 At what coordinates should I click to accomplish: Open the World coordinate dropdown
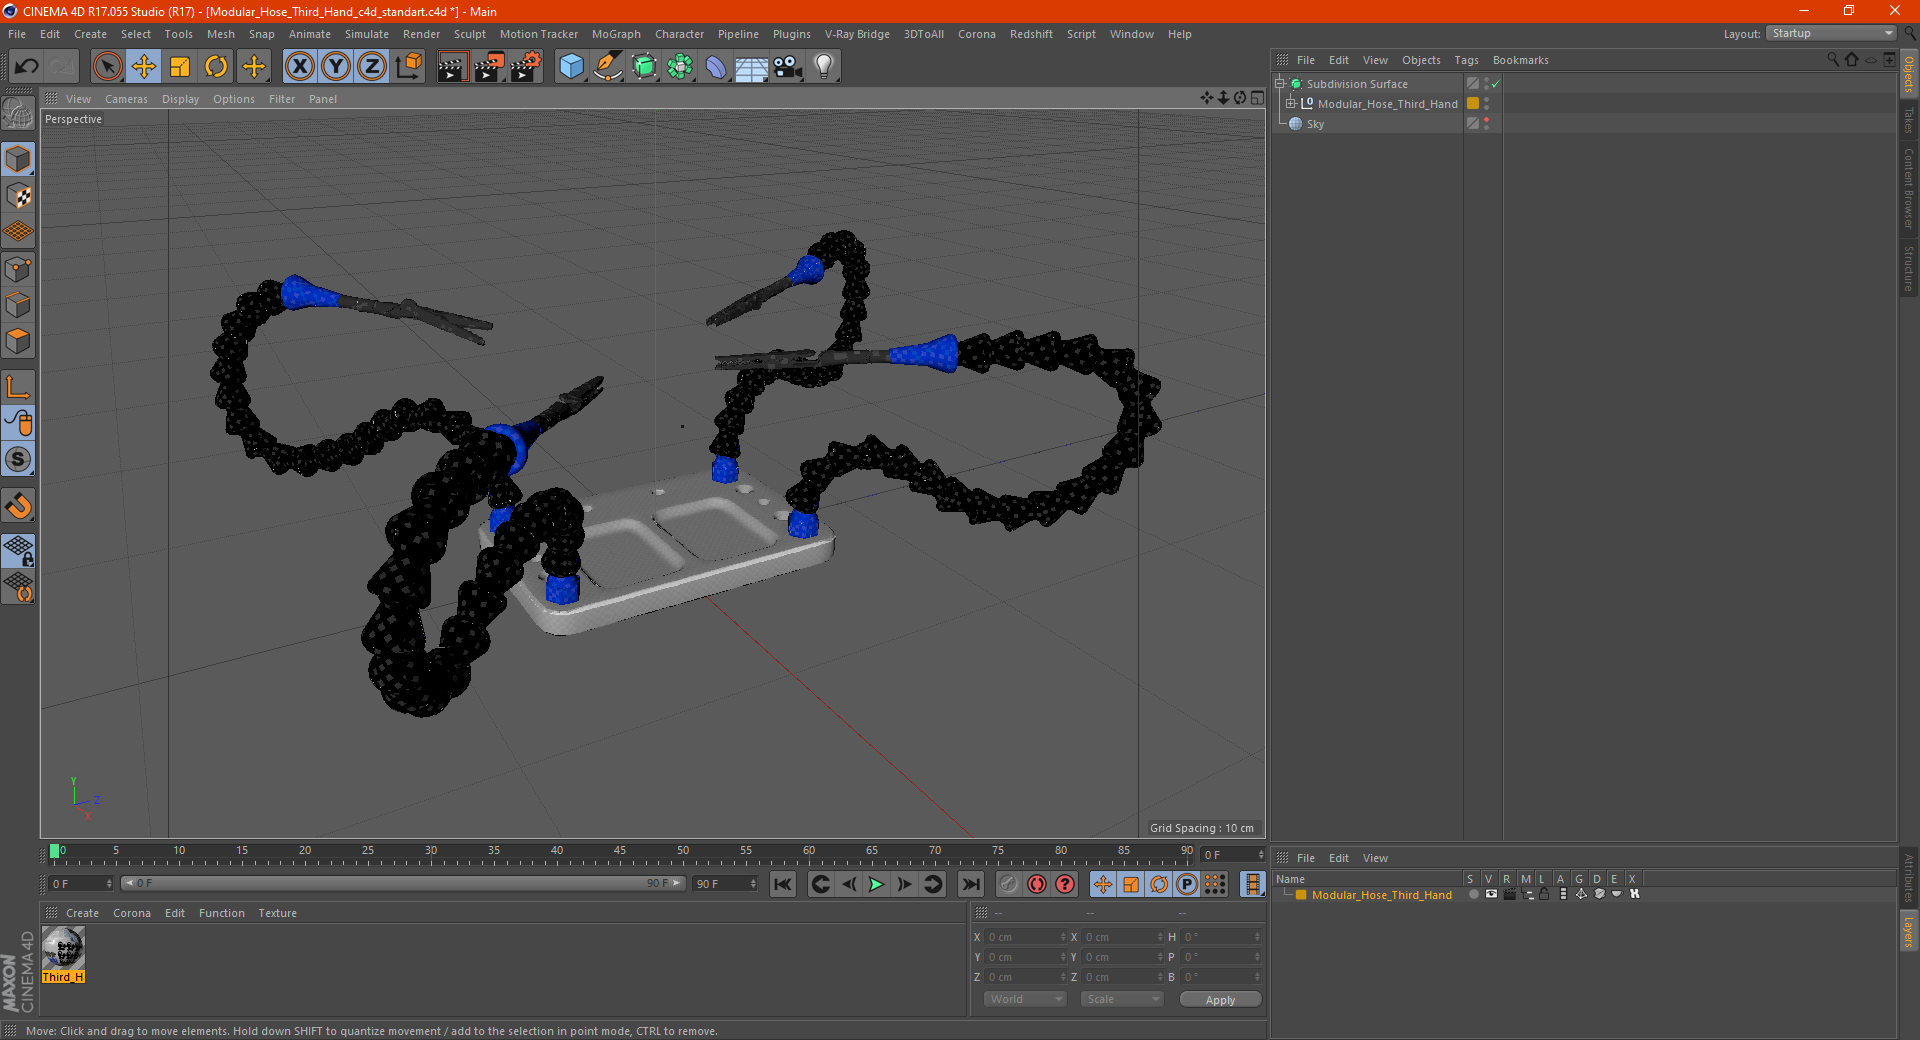pyautogui.click(x=1025, y=999)
